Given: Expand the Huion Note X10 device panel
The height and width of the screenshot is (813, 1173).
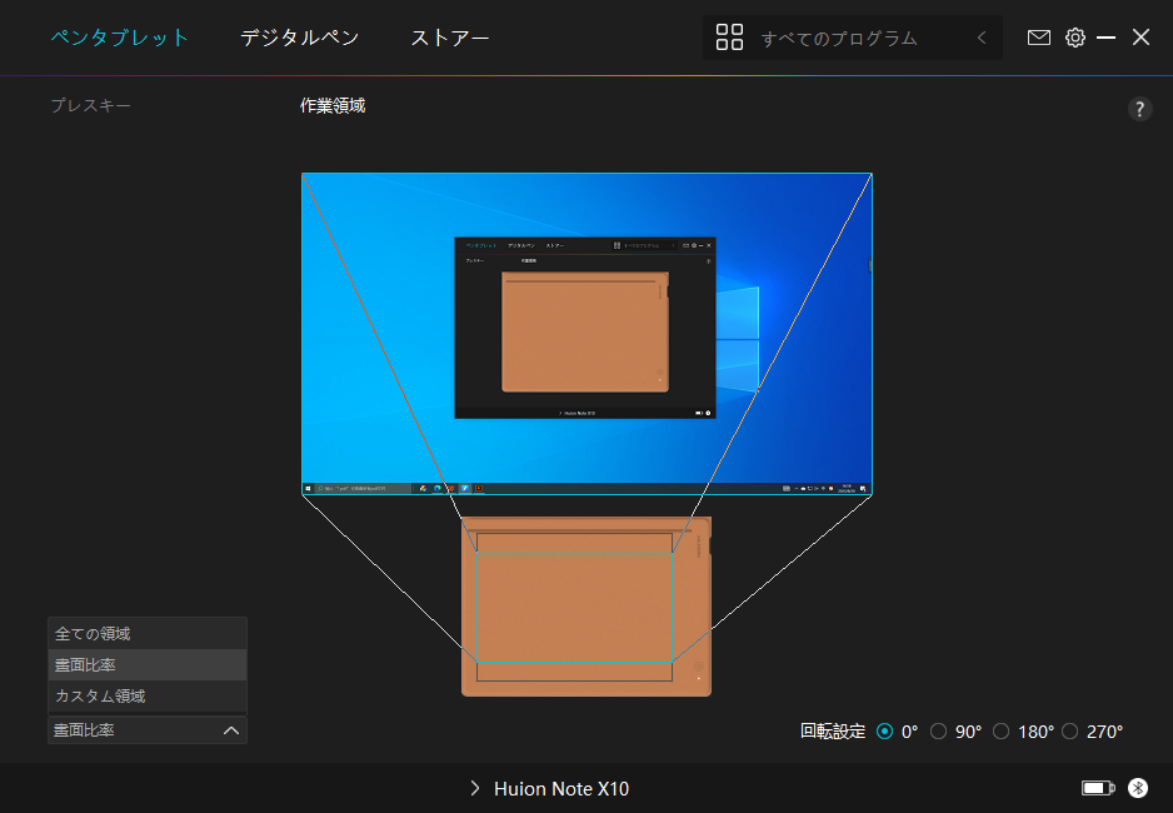Looking at the screenshot, I should pyautogui.click(x=474, y=788).
